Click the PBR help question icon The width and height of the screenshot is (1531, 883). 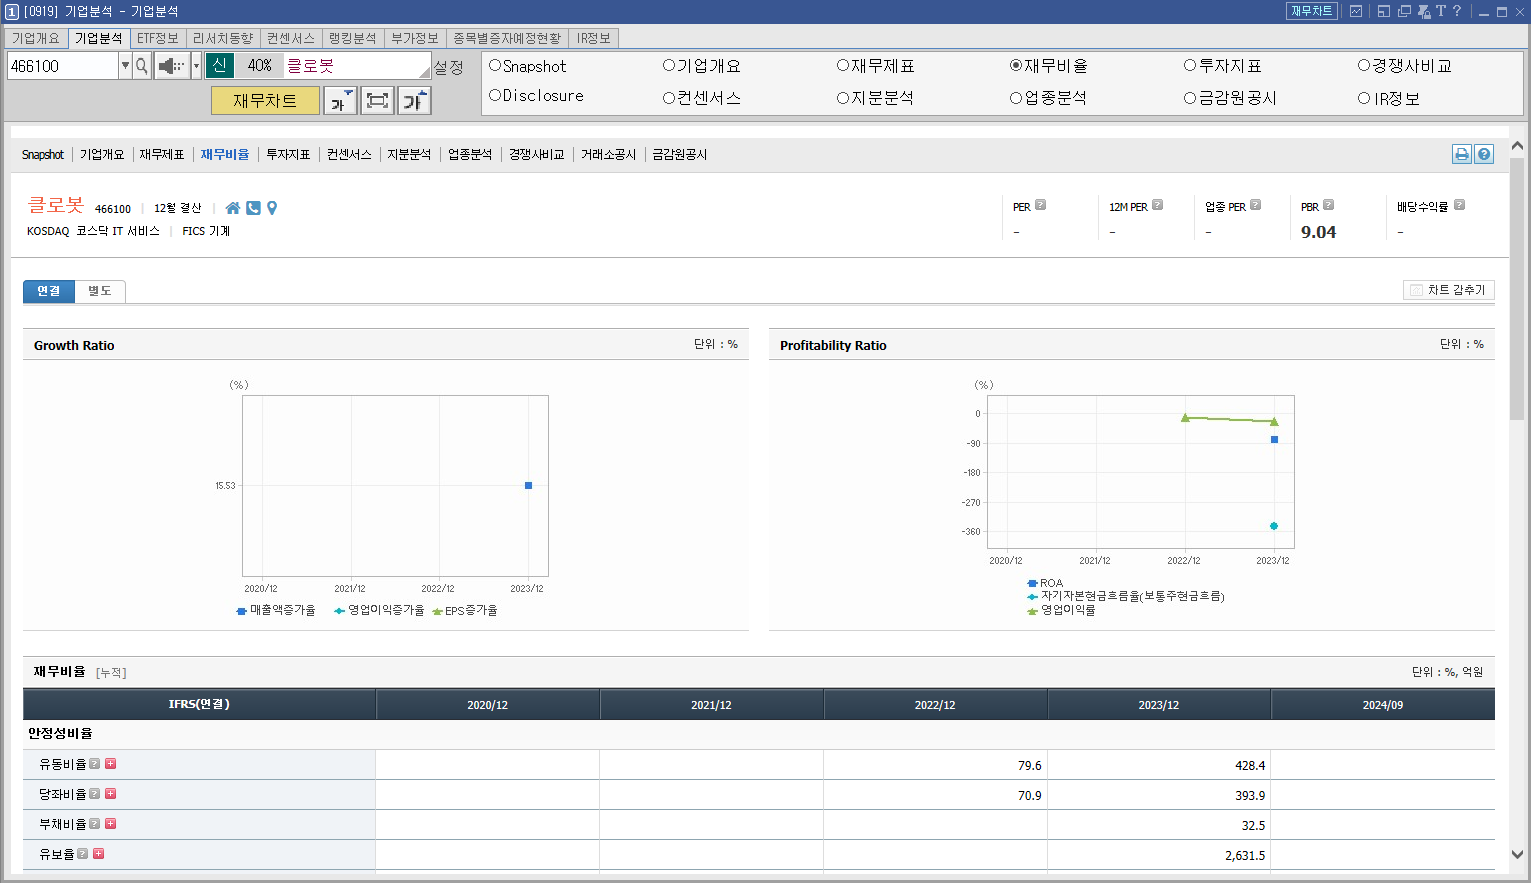click(x=1328, y=205)
